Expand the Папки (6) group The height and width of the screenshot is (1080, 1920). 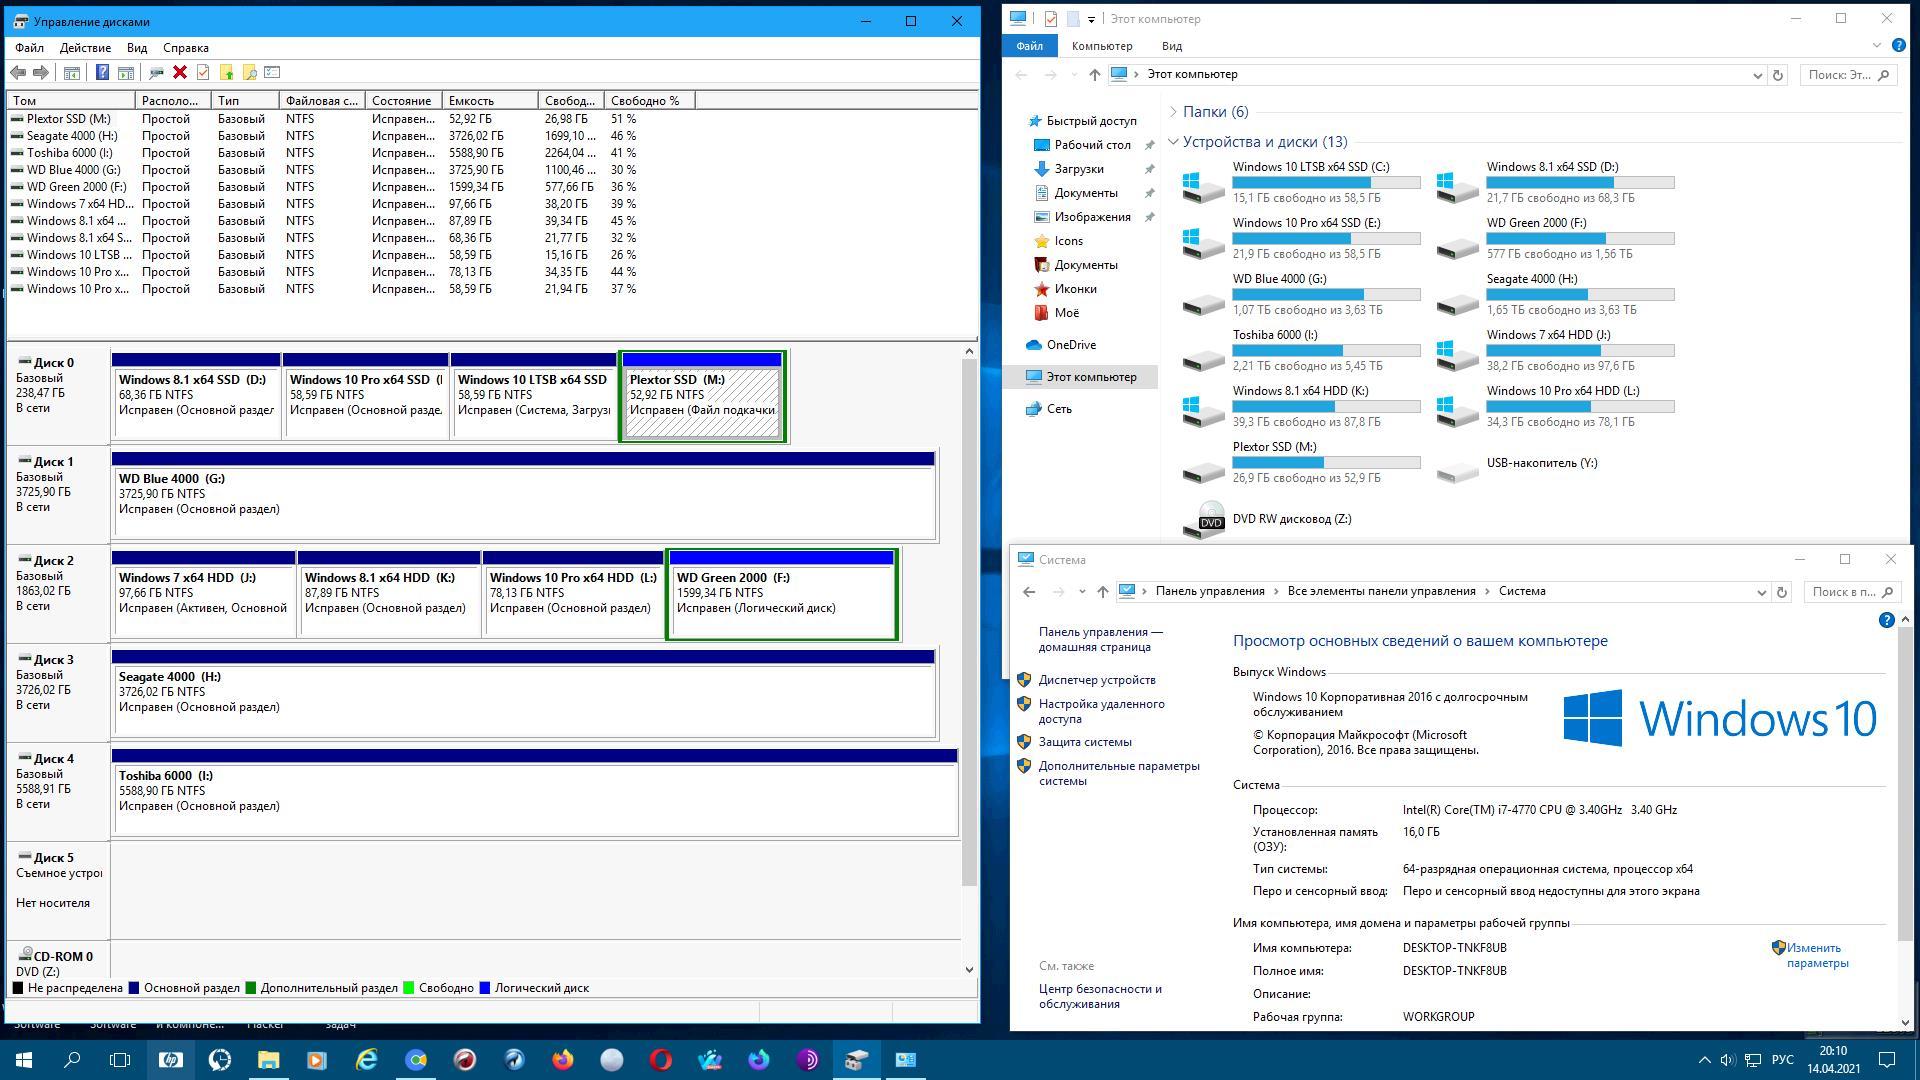[x=1173, y=111]
